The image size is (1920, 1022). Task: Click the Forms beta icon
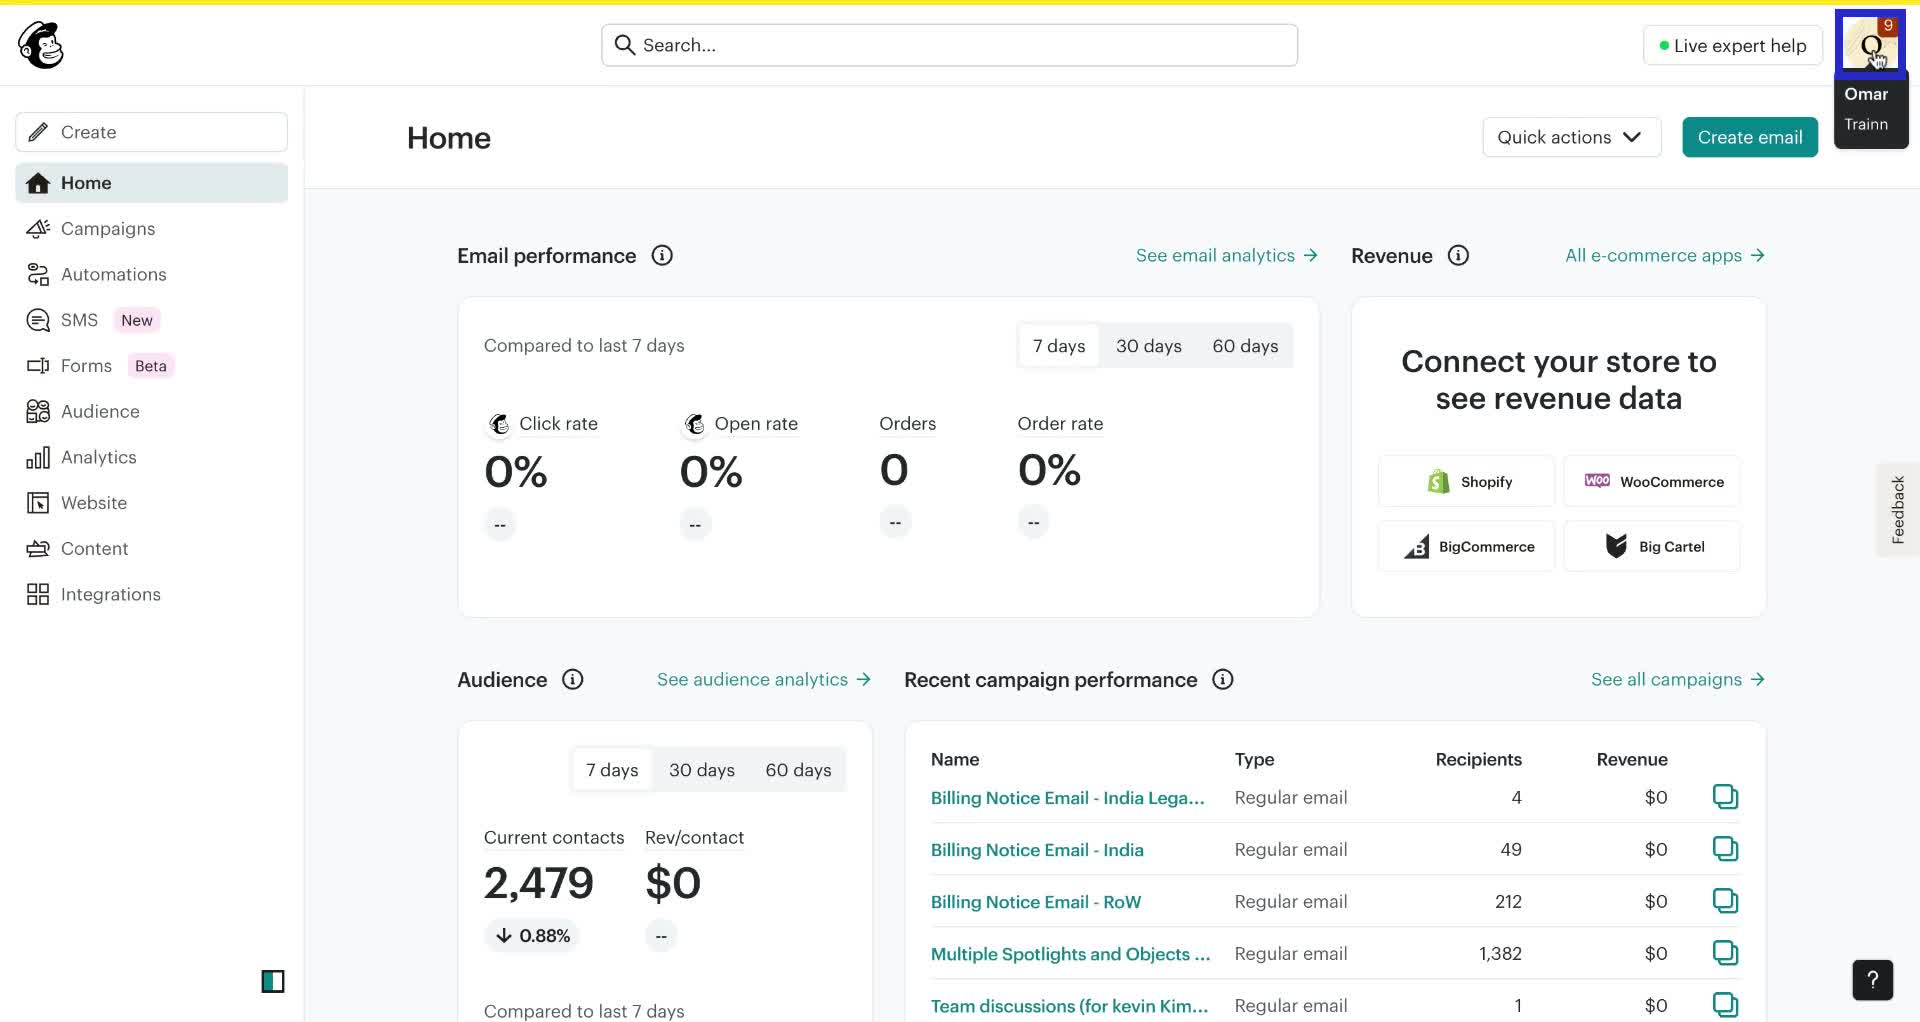(37, 365)
